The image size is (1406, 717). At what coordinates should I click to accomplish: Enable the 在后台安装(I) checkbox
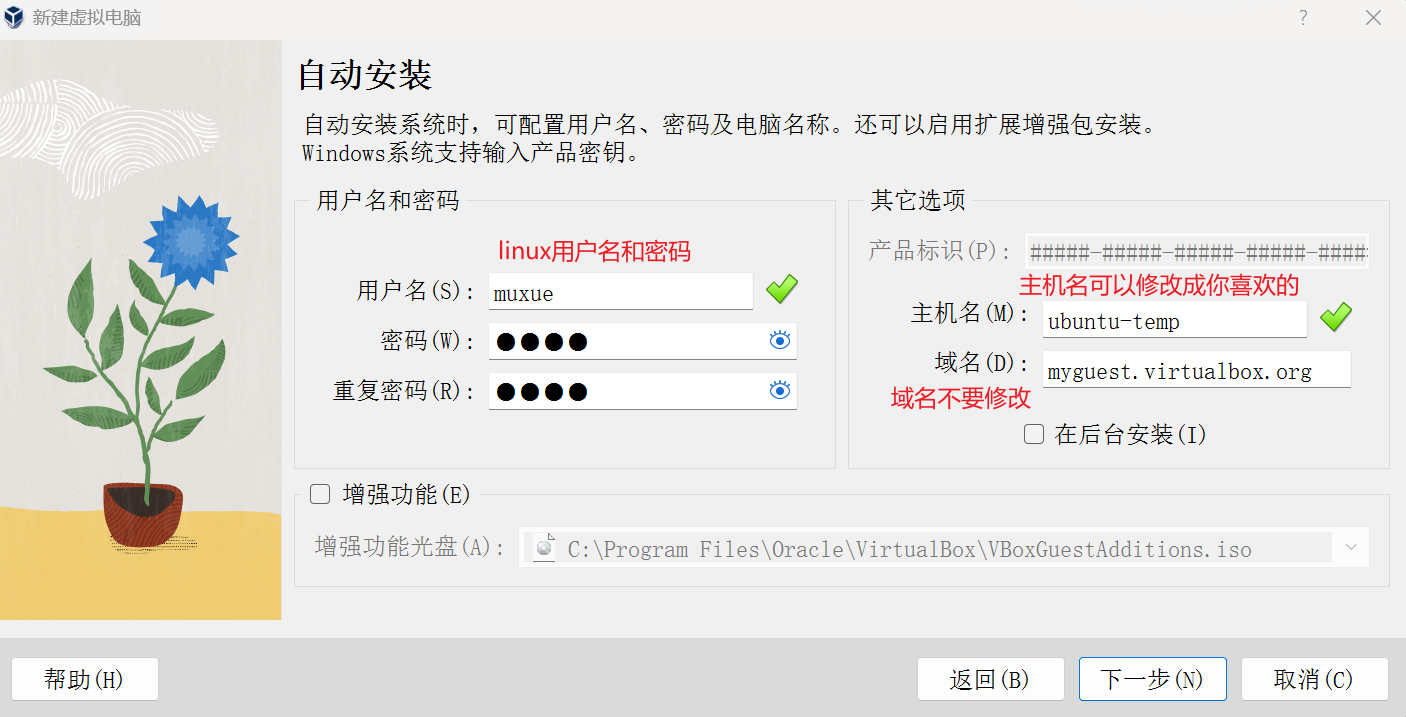coord(1034,434)
